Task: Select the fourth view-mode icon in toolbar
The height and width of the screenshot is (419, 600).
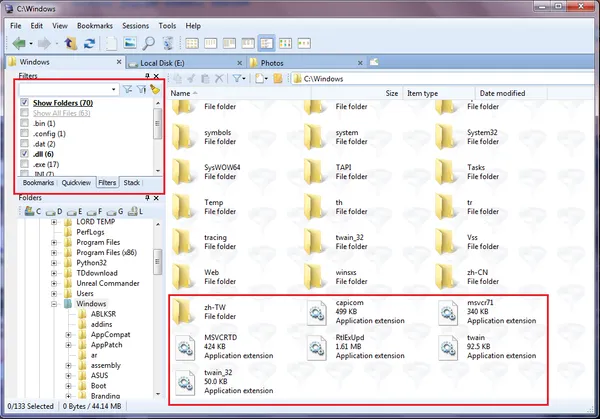Action: coord(248,43)
